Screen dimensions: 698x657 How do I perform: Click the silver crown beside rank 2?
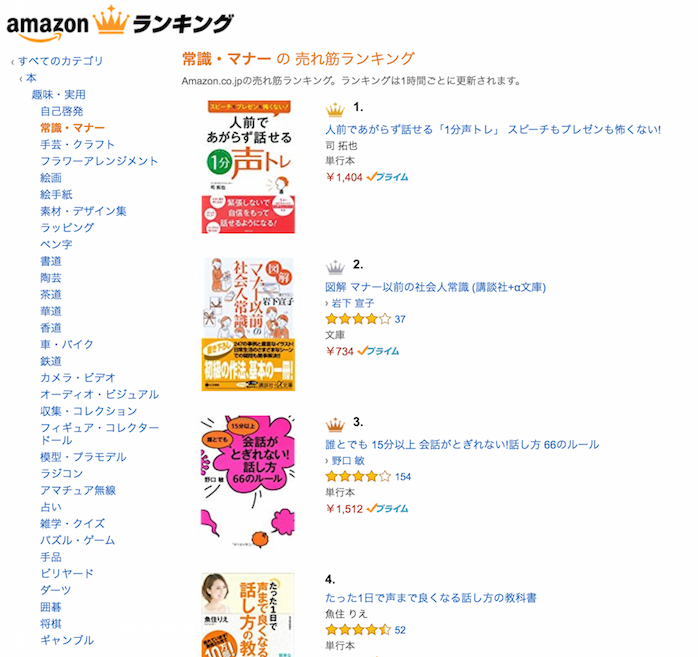(x=335, y=266)
